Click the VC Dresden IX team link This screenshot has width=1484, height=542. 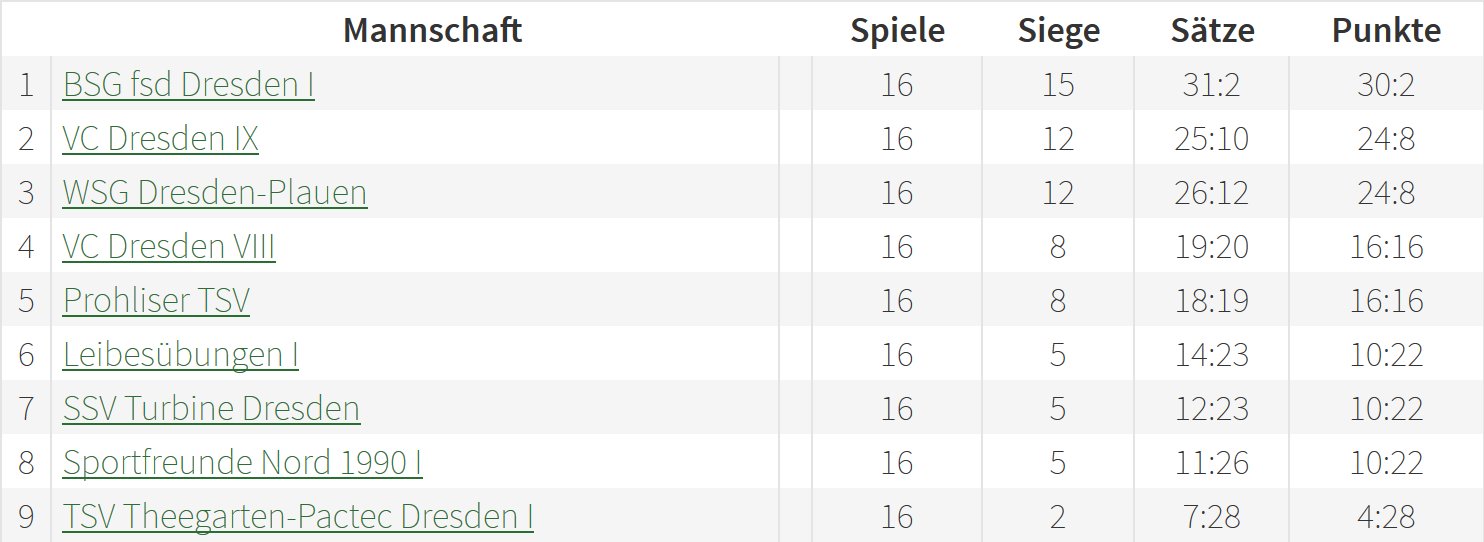(x=160, y=139)
